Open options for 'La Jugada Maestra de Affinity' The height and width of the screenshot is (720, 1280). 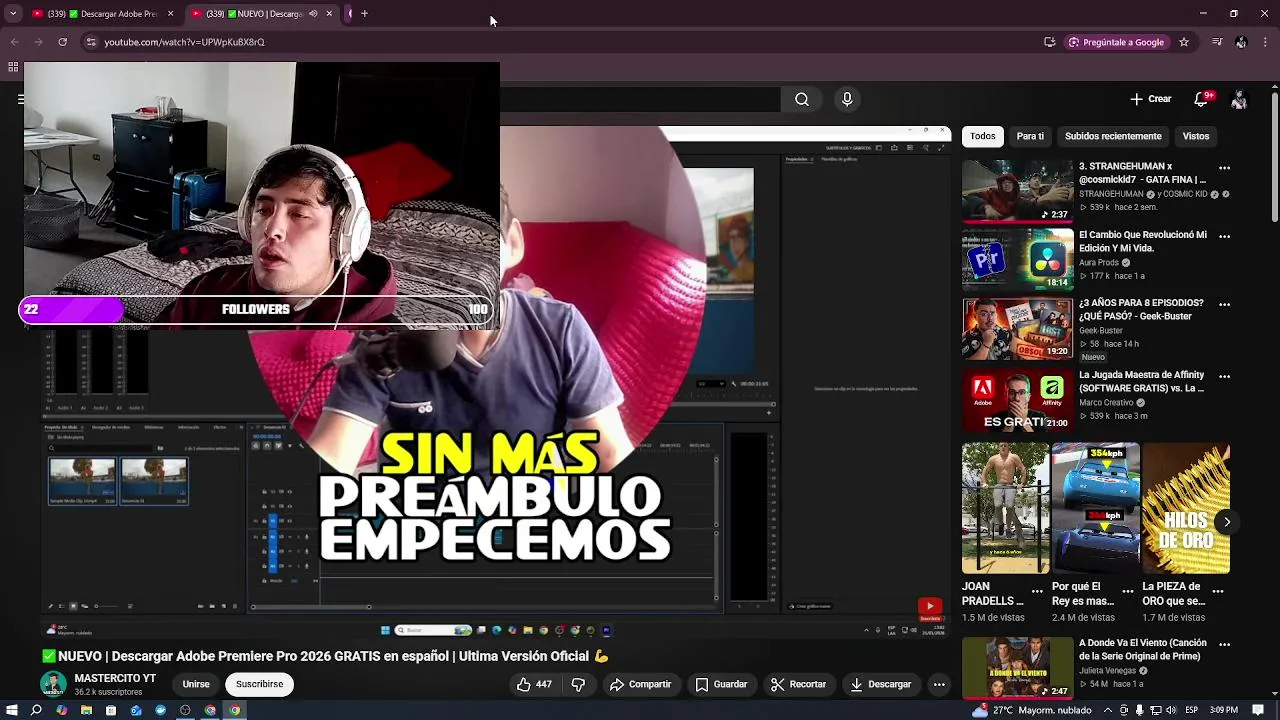pyautogui.click(x=1225, y=376)
